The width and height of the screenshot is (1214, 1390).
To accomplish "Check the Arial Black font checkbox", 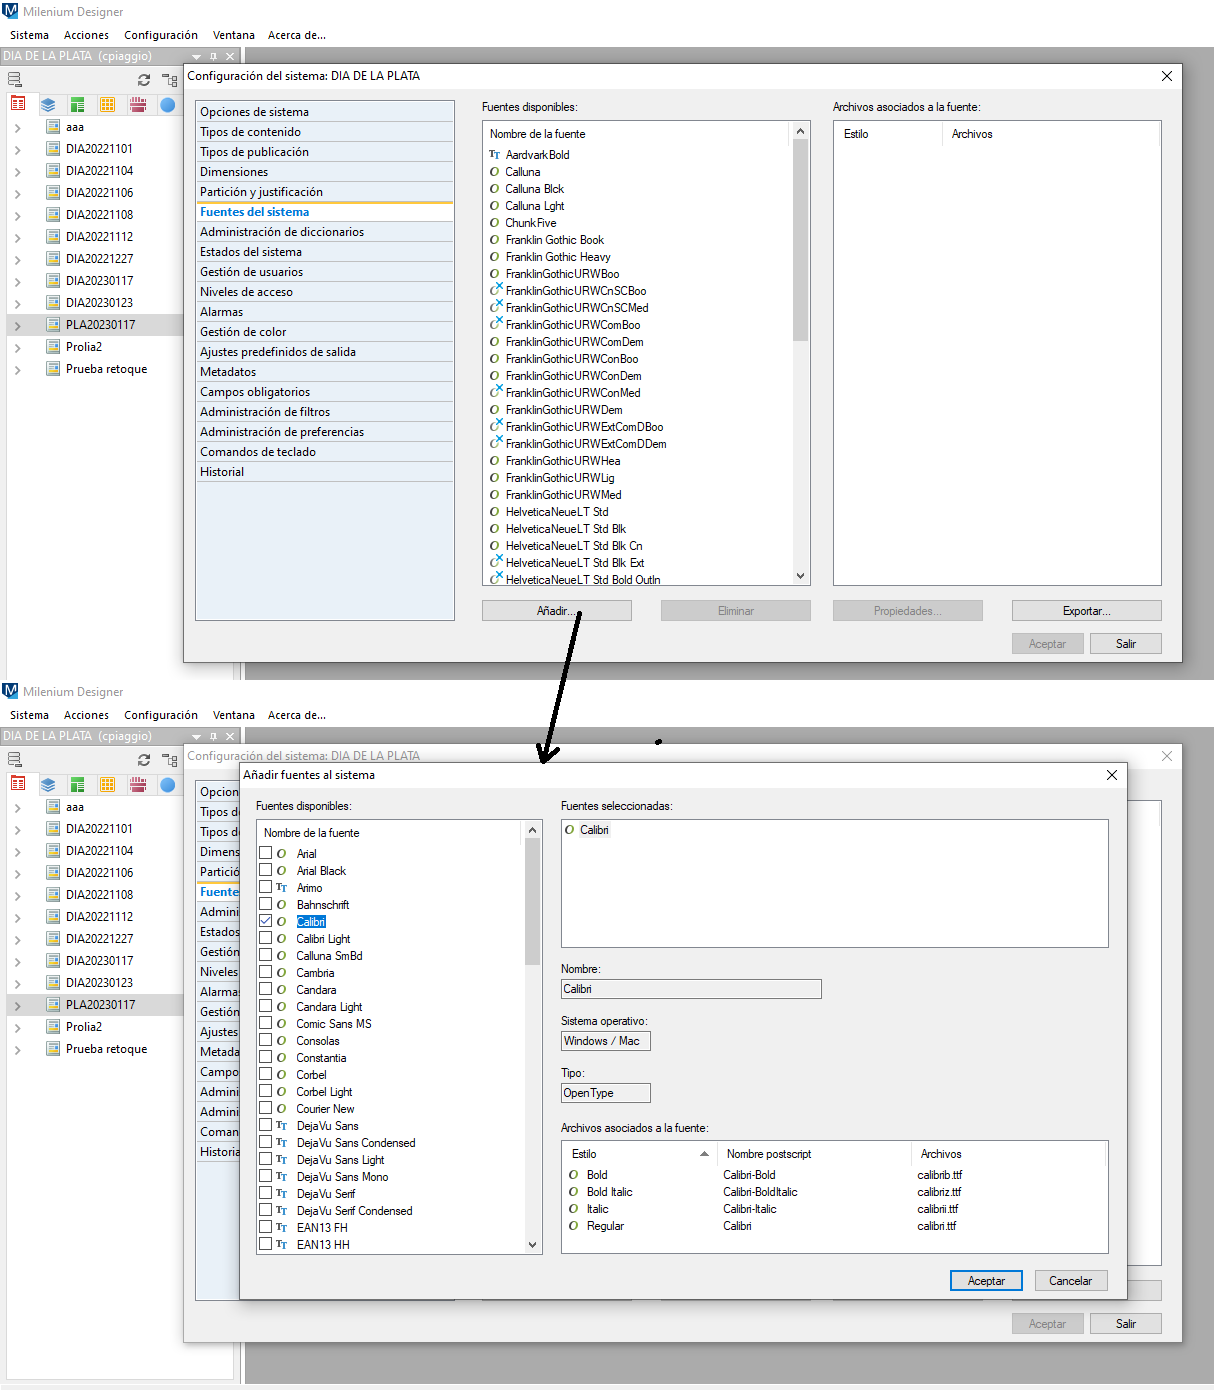I will pyautogui.click(x=266, y=870).
